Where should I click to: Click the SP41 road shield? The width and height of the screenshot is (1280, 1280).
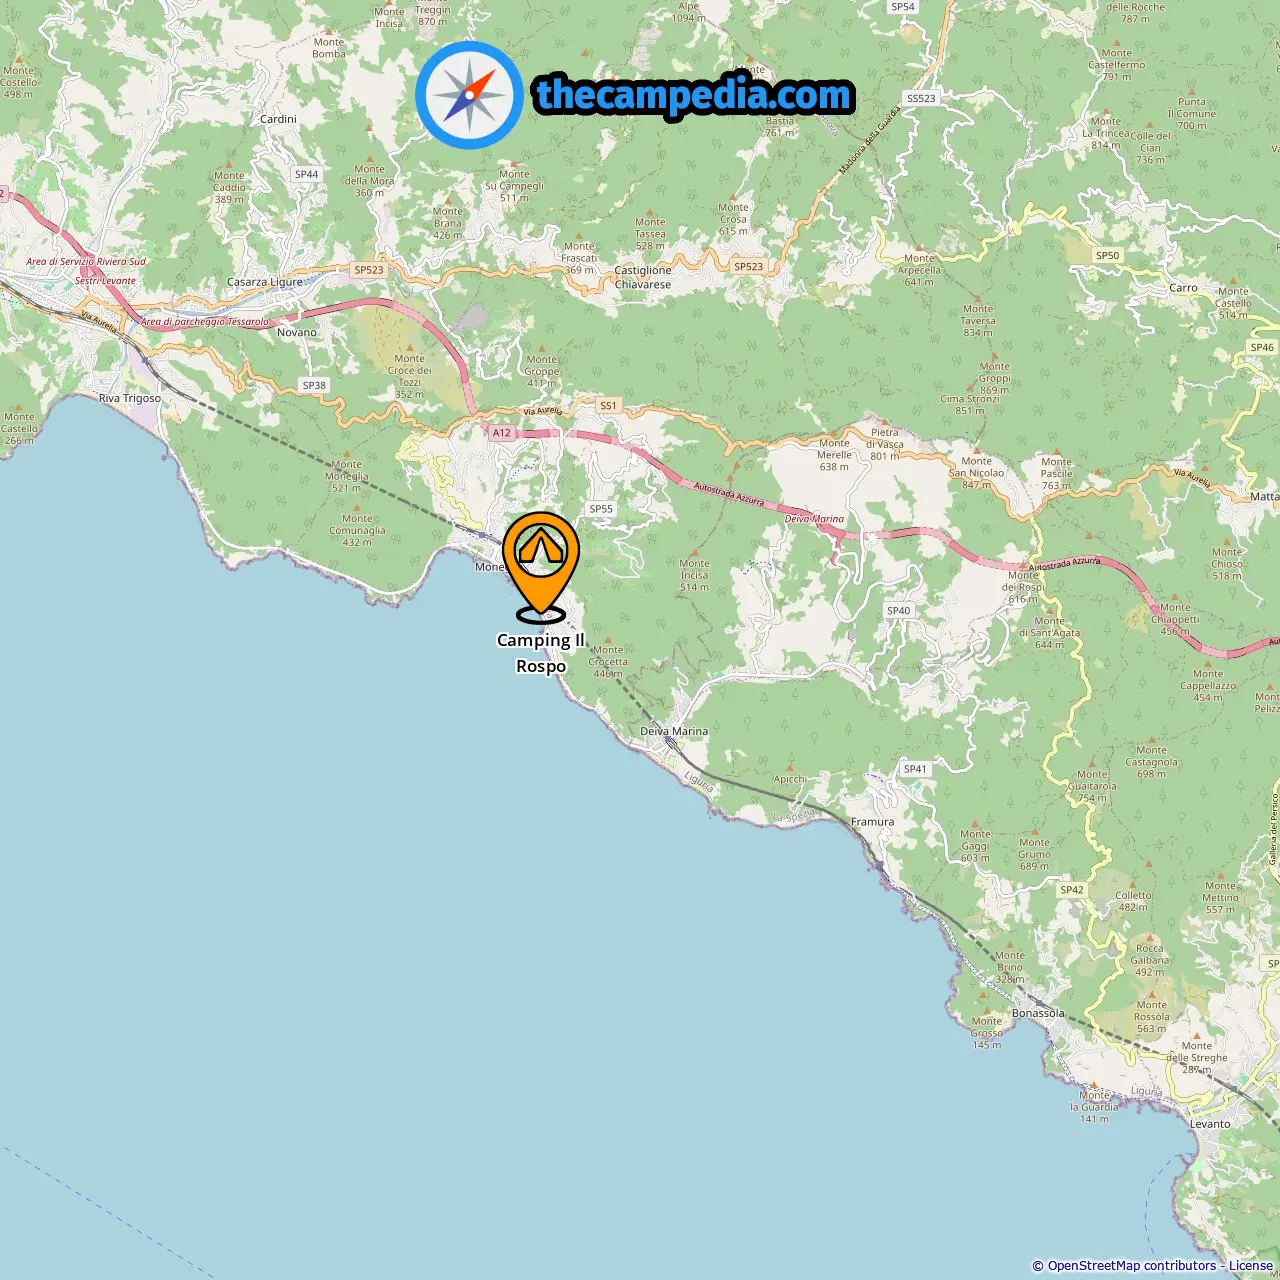(x=915, y=769)
